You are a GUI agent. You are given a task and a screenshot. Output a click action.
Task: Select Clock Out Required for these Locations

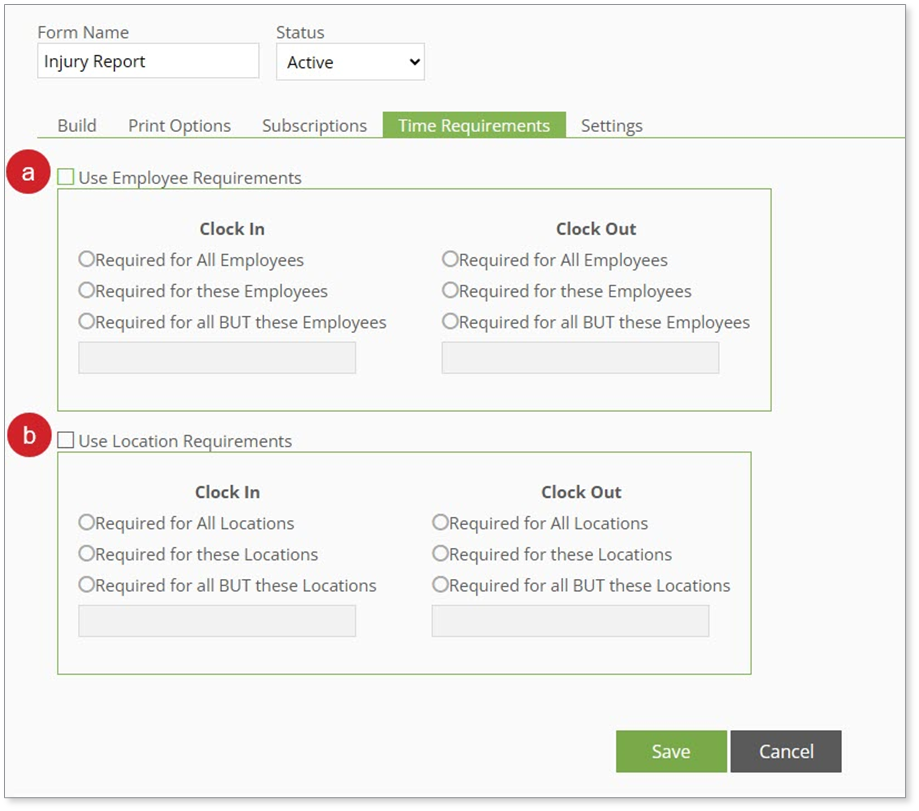(441, 554)
